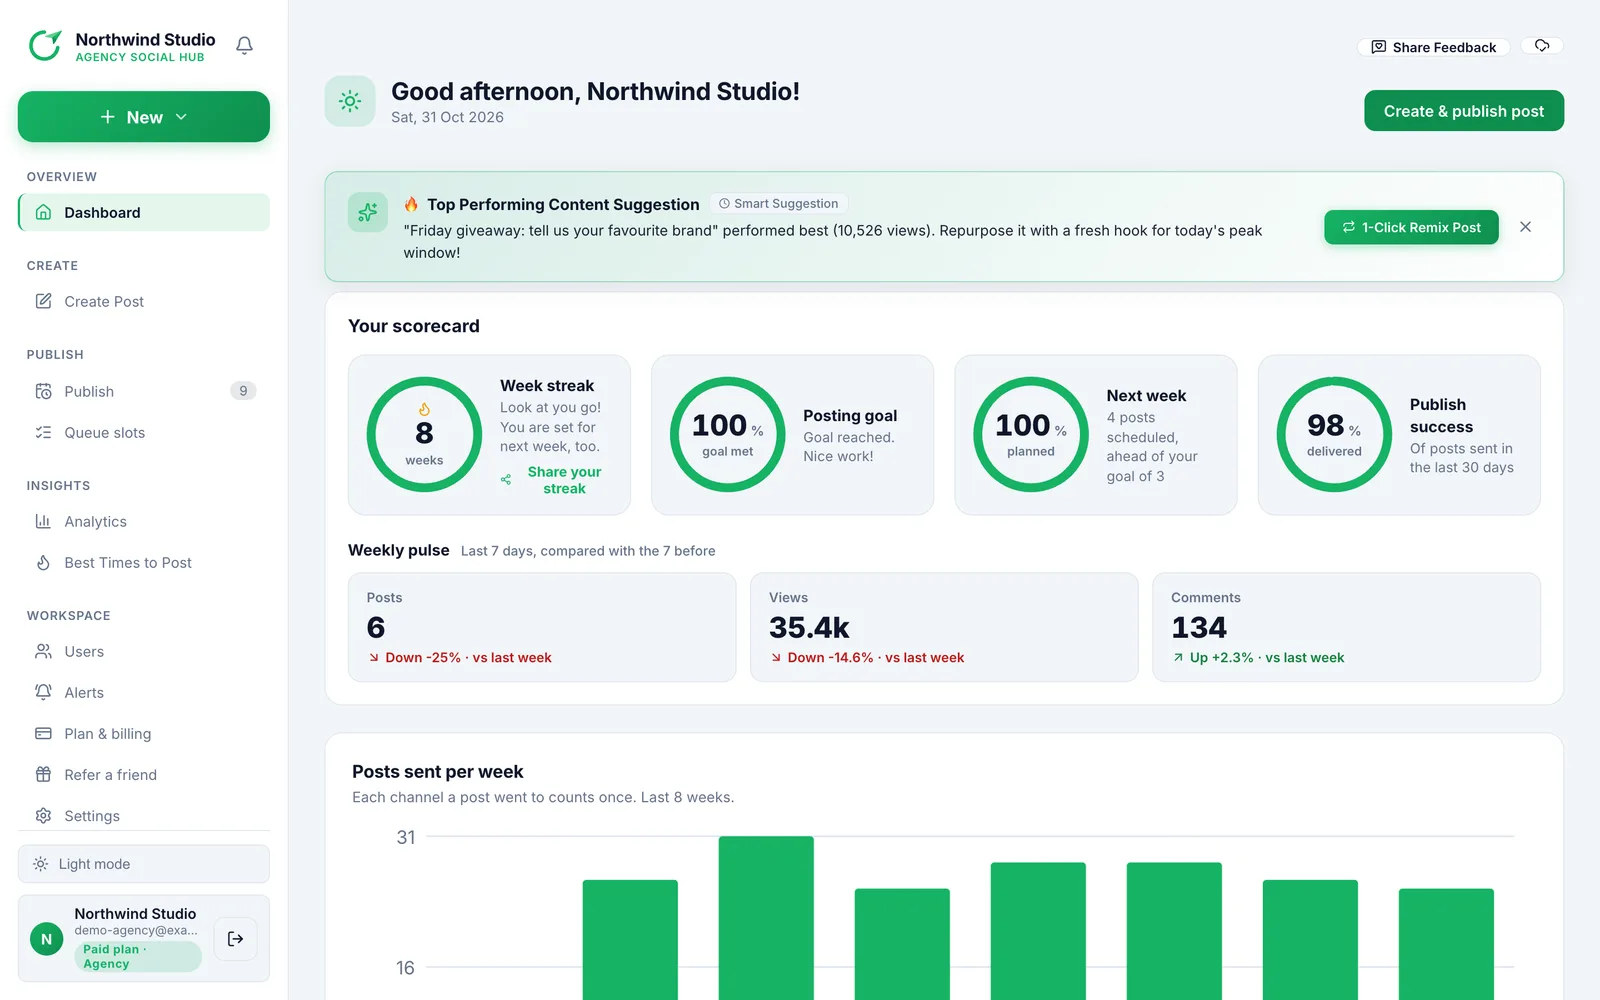Click "Posts sent per week" heading

(437, 771)
